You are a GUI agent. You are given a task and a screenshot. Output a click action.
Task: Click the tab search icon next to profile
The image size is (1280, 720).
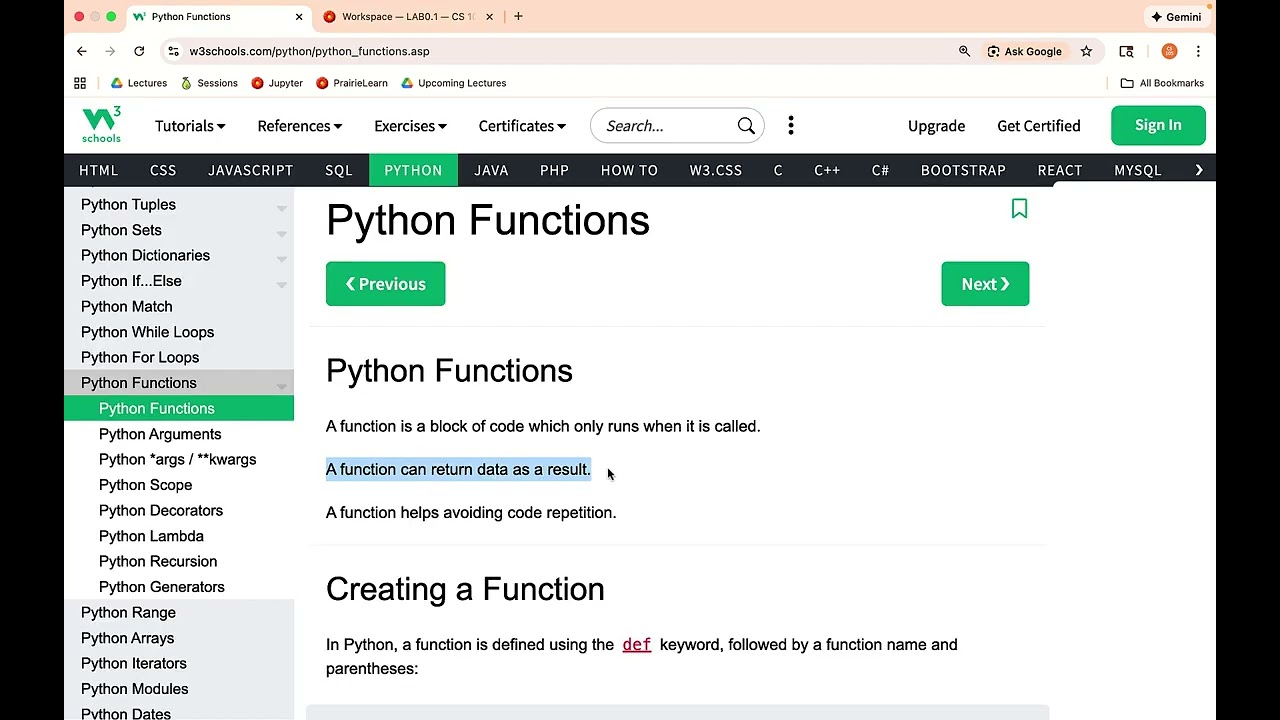pos(1126,51)
